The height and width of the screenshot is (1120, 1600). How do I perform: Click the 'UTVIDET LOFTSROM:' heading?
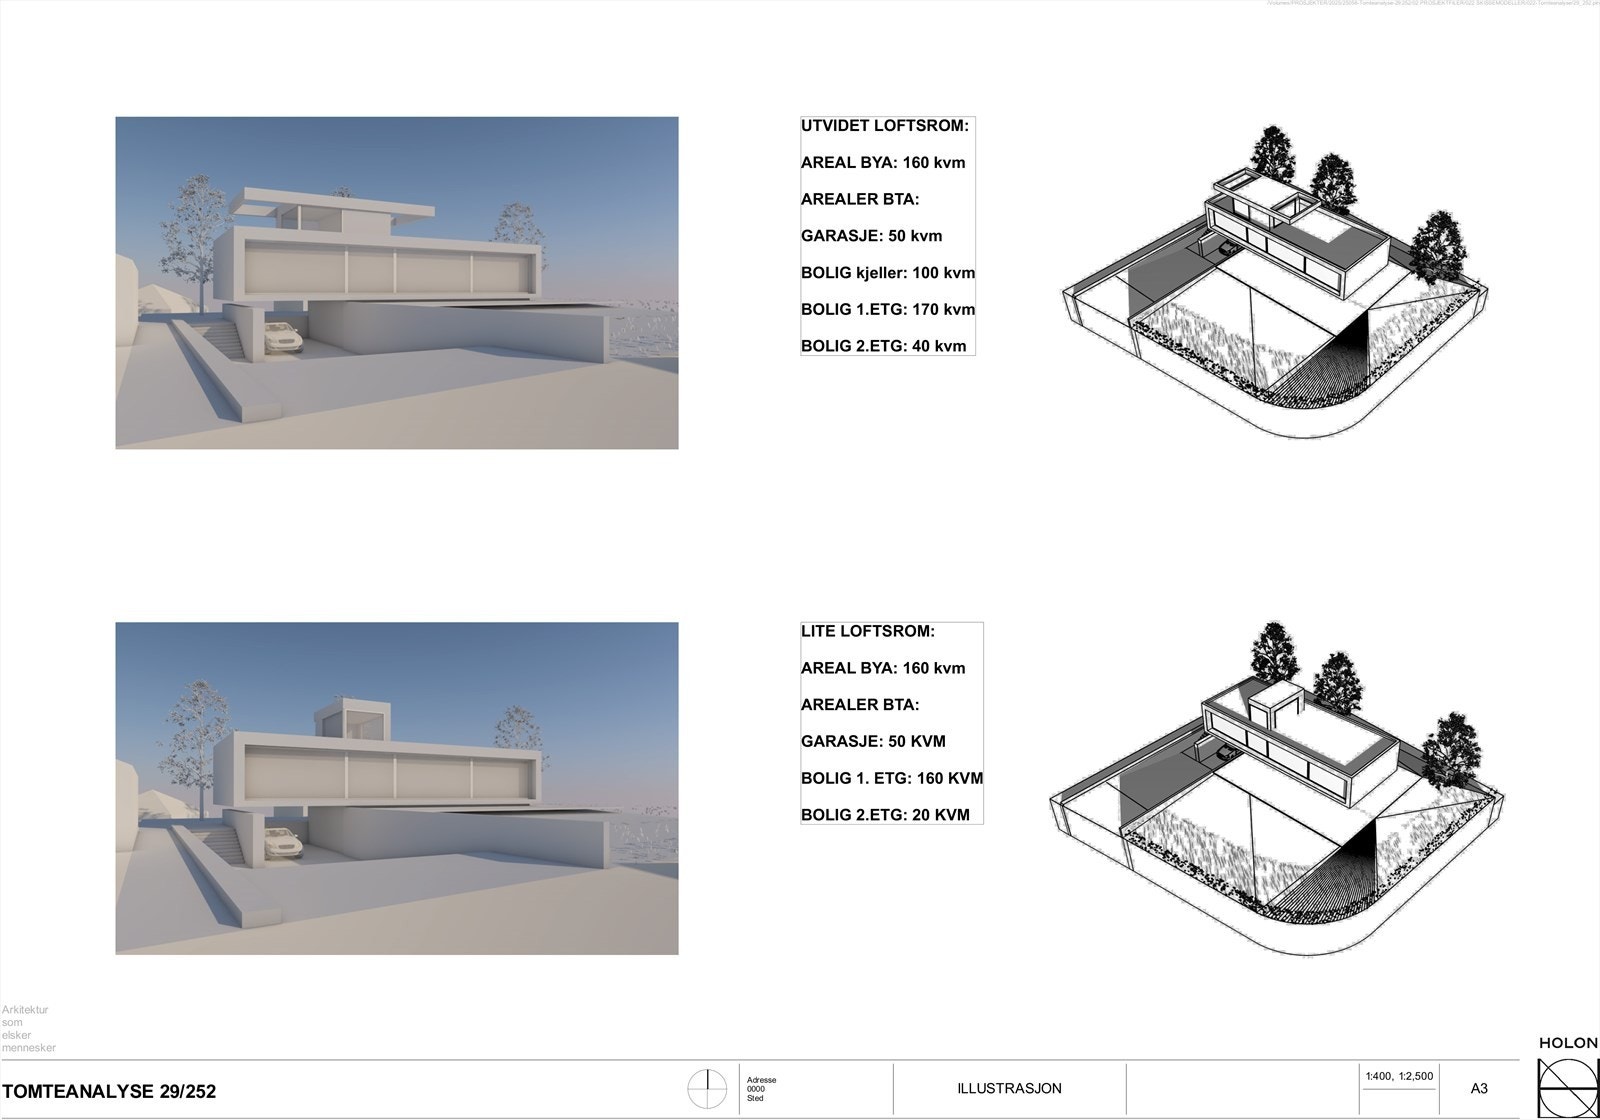(885, 126)
